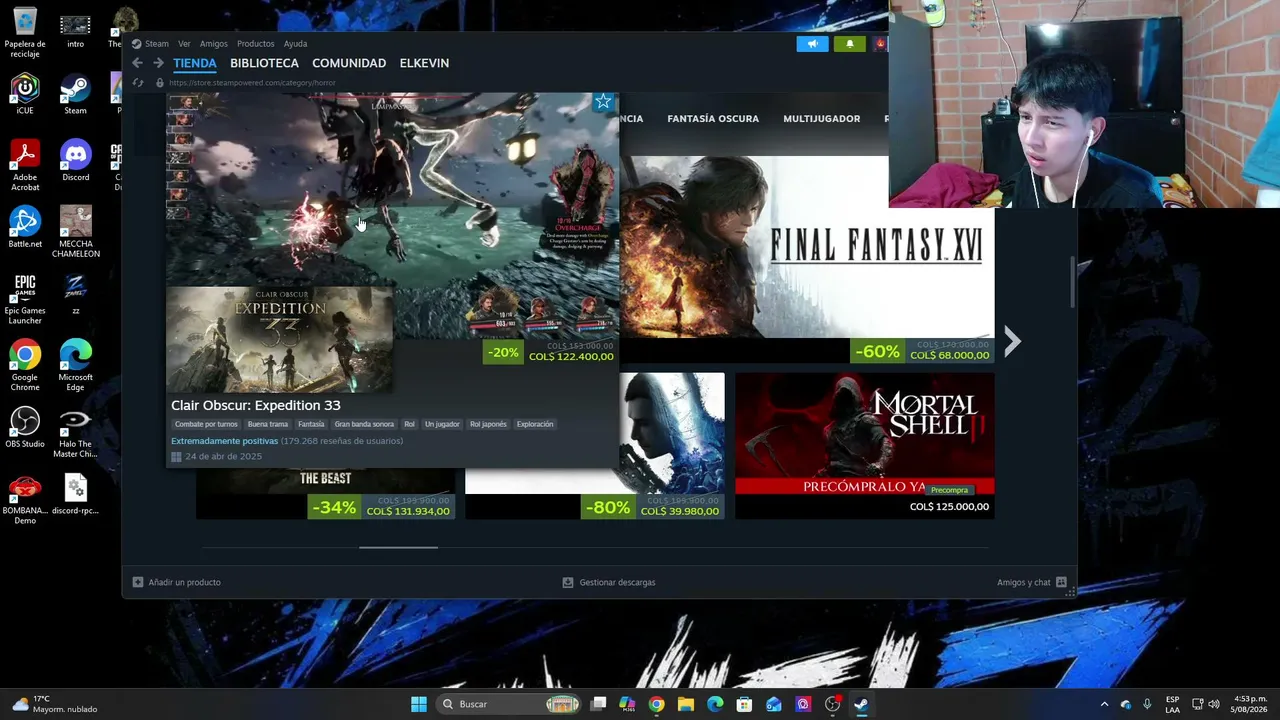Select Steam desktop shortcut
This screenshot has width=1280, height=720.
75,94
